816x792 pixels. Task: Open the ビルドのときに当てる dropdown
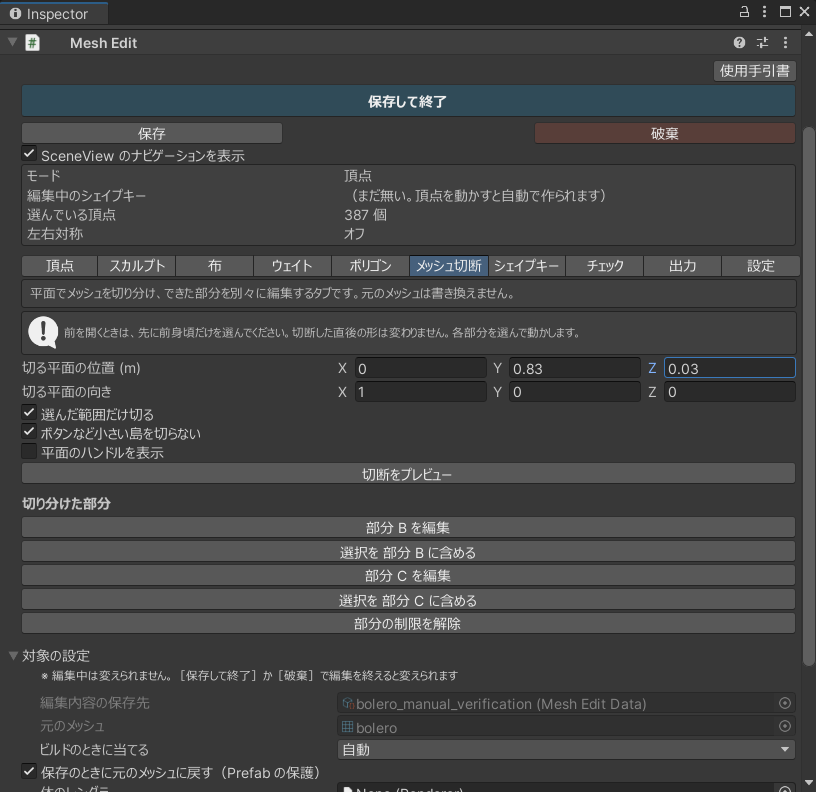pos(566,750)
